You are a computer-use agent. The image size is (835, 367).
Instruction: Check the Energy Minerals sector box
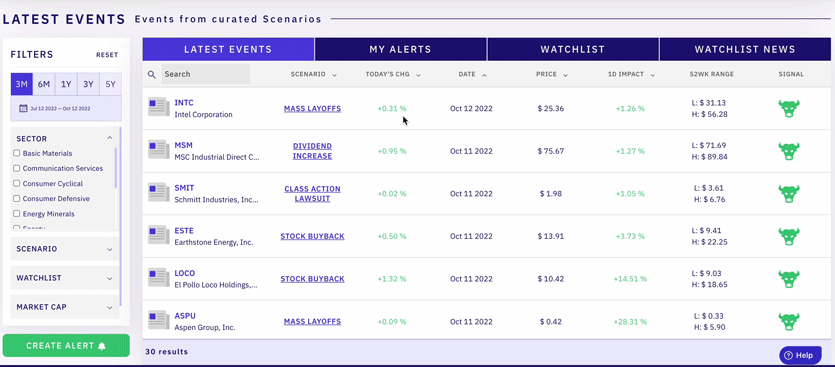coord(17,214)
